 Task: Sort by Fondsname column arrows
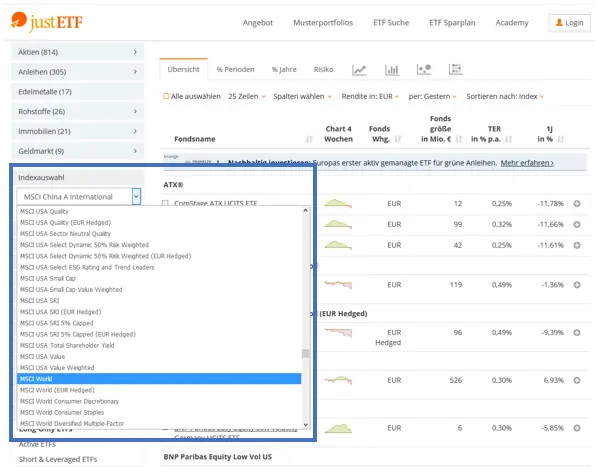pos(309,139)
